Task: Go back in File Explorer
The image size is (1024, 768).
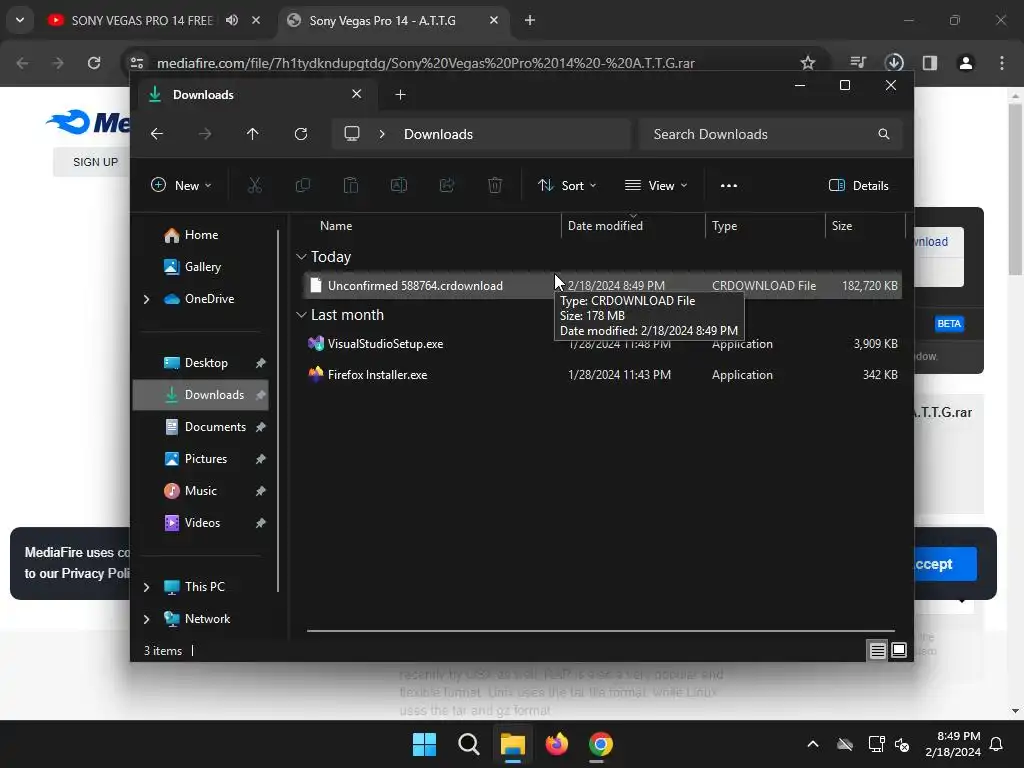Action: [x=157, y=134]
